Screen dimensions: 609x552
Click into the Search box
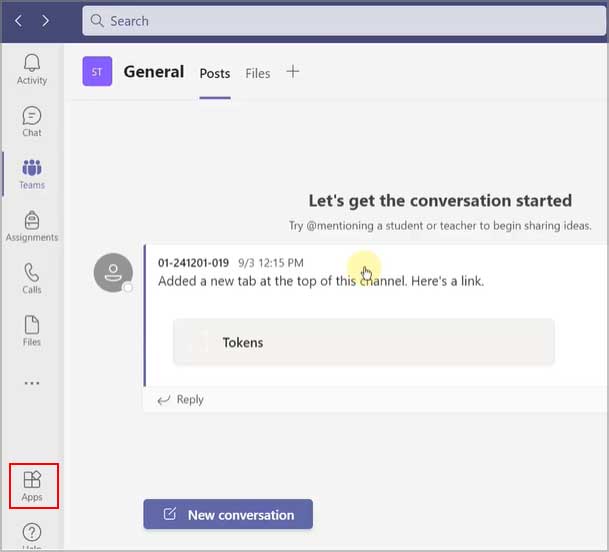click(x=344, y=21)
